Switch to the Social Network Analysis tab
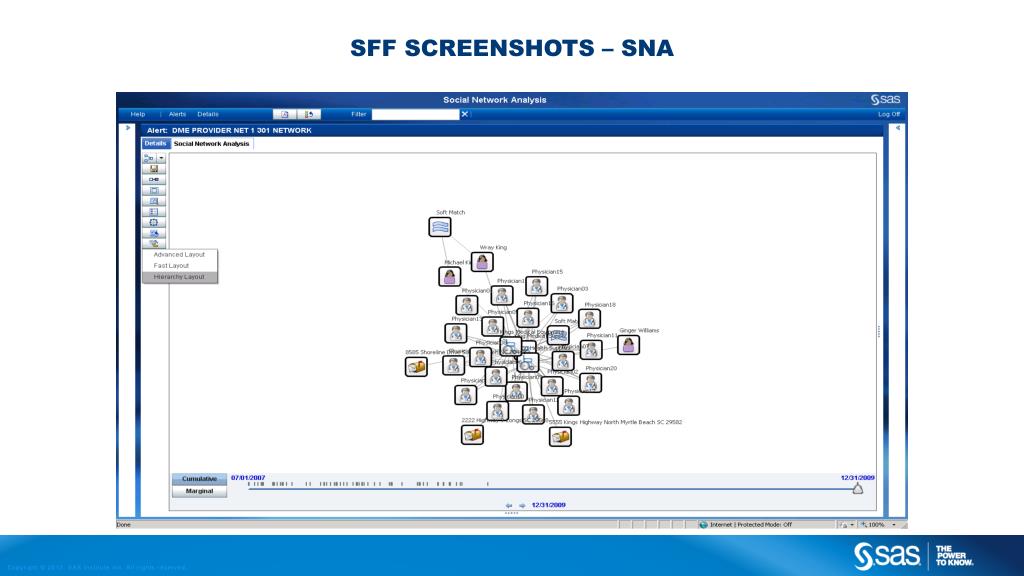This screenshot has height=576, width=1024. [212, 144]
